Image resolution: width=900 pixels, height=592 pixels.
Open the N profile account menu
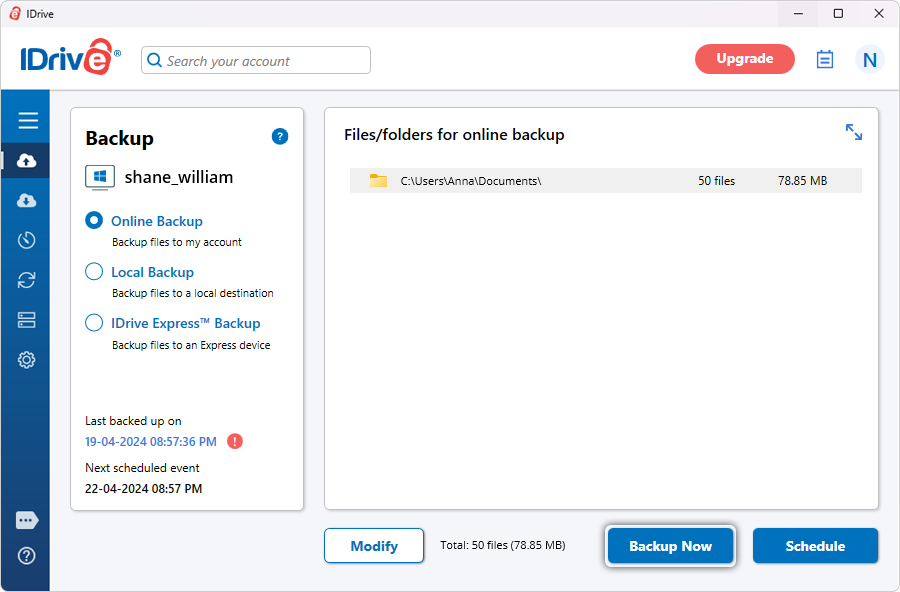coord(869,60)
